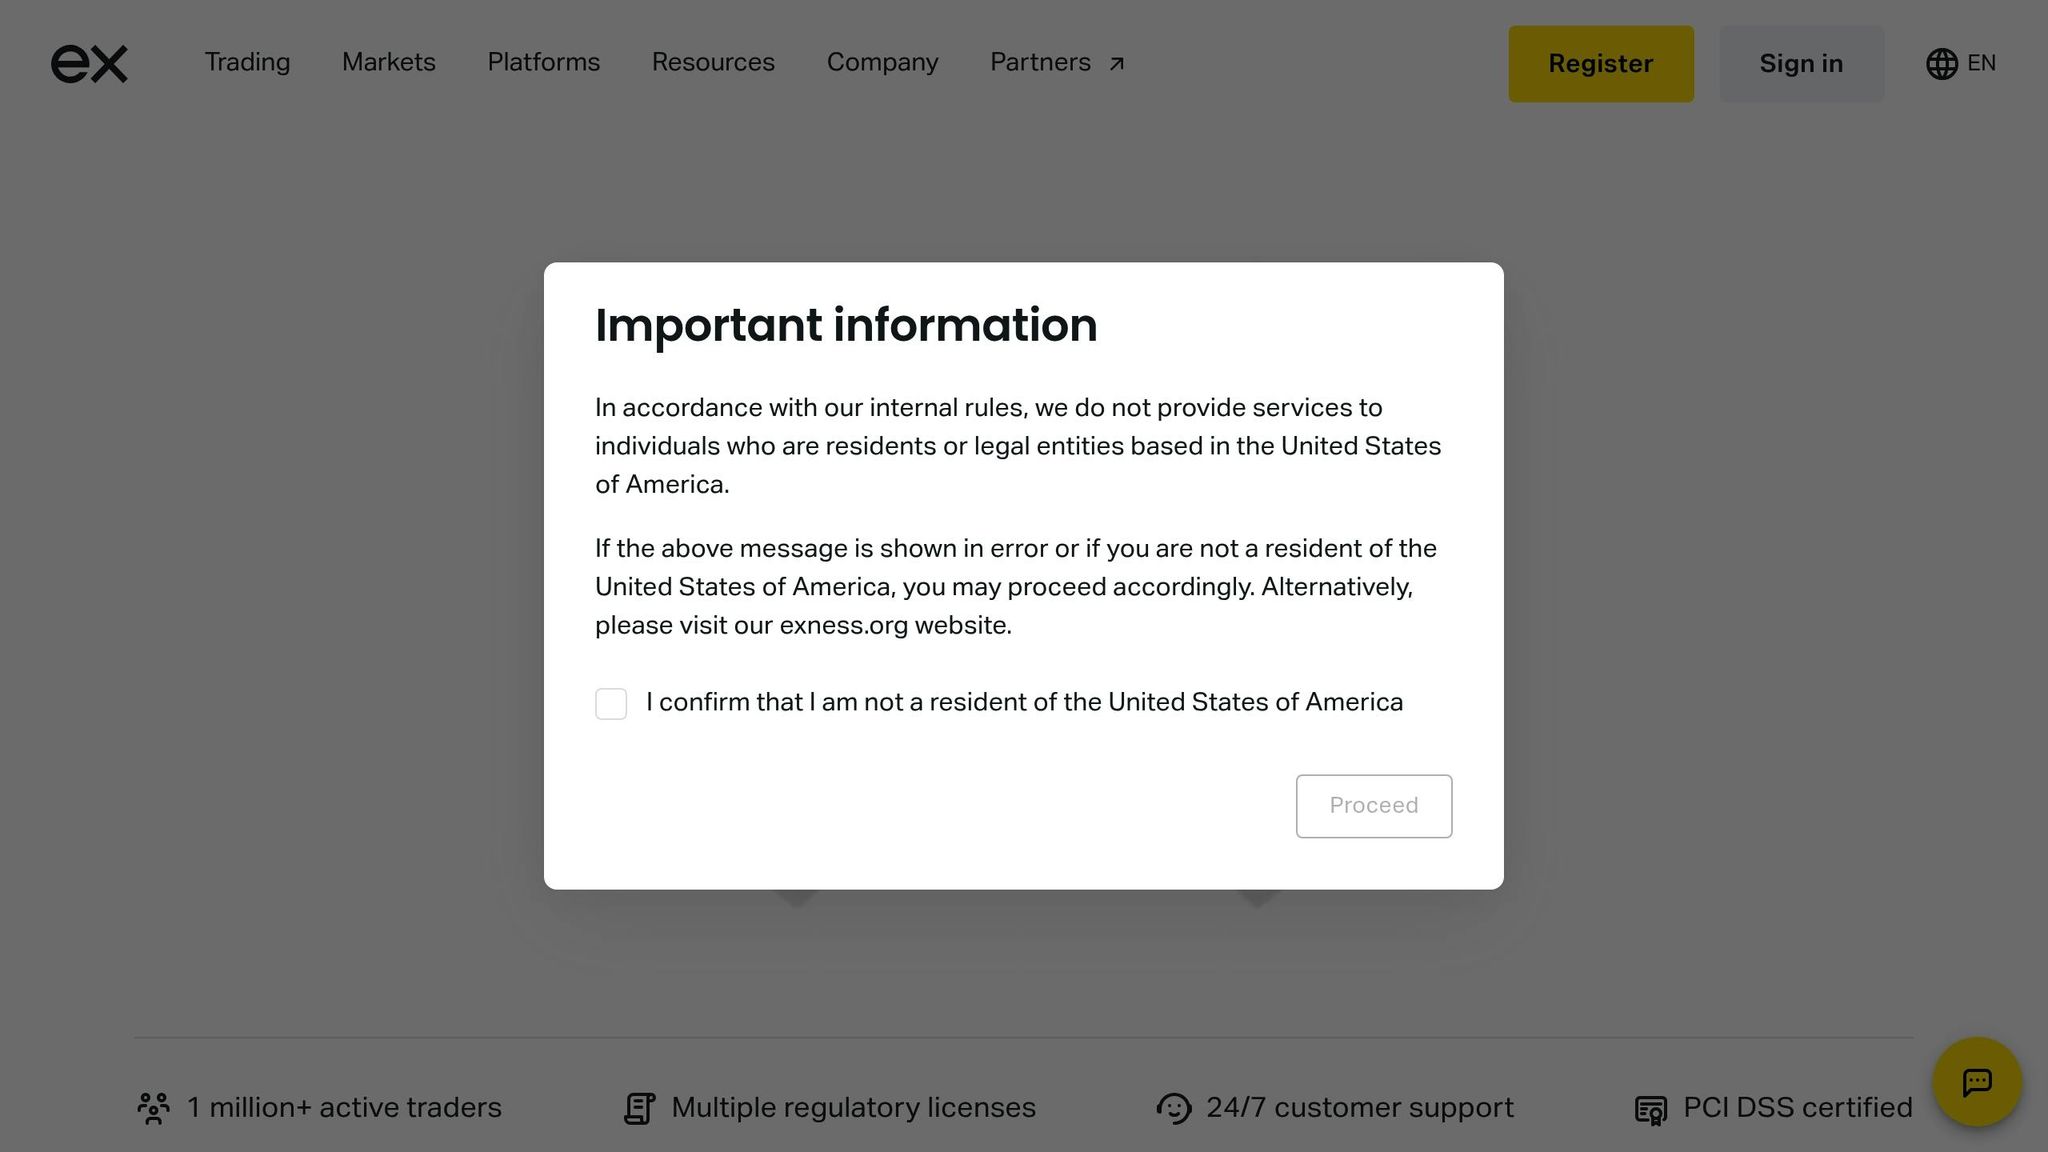Click the Exness ex logo
This screenshot has height=1152, width=2048.
[89, 64]
